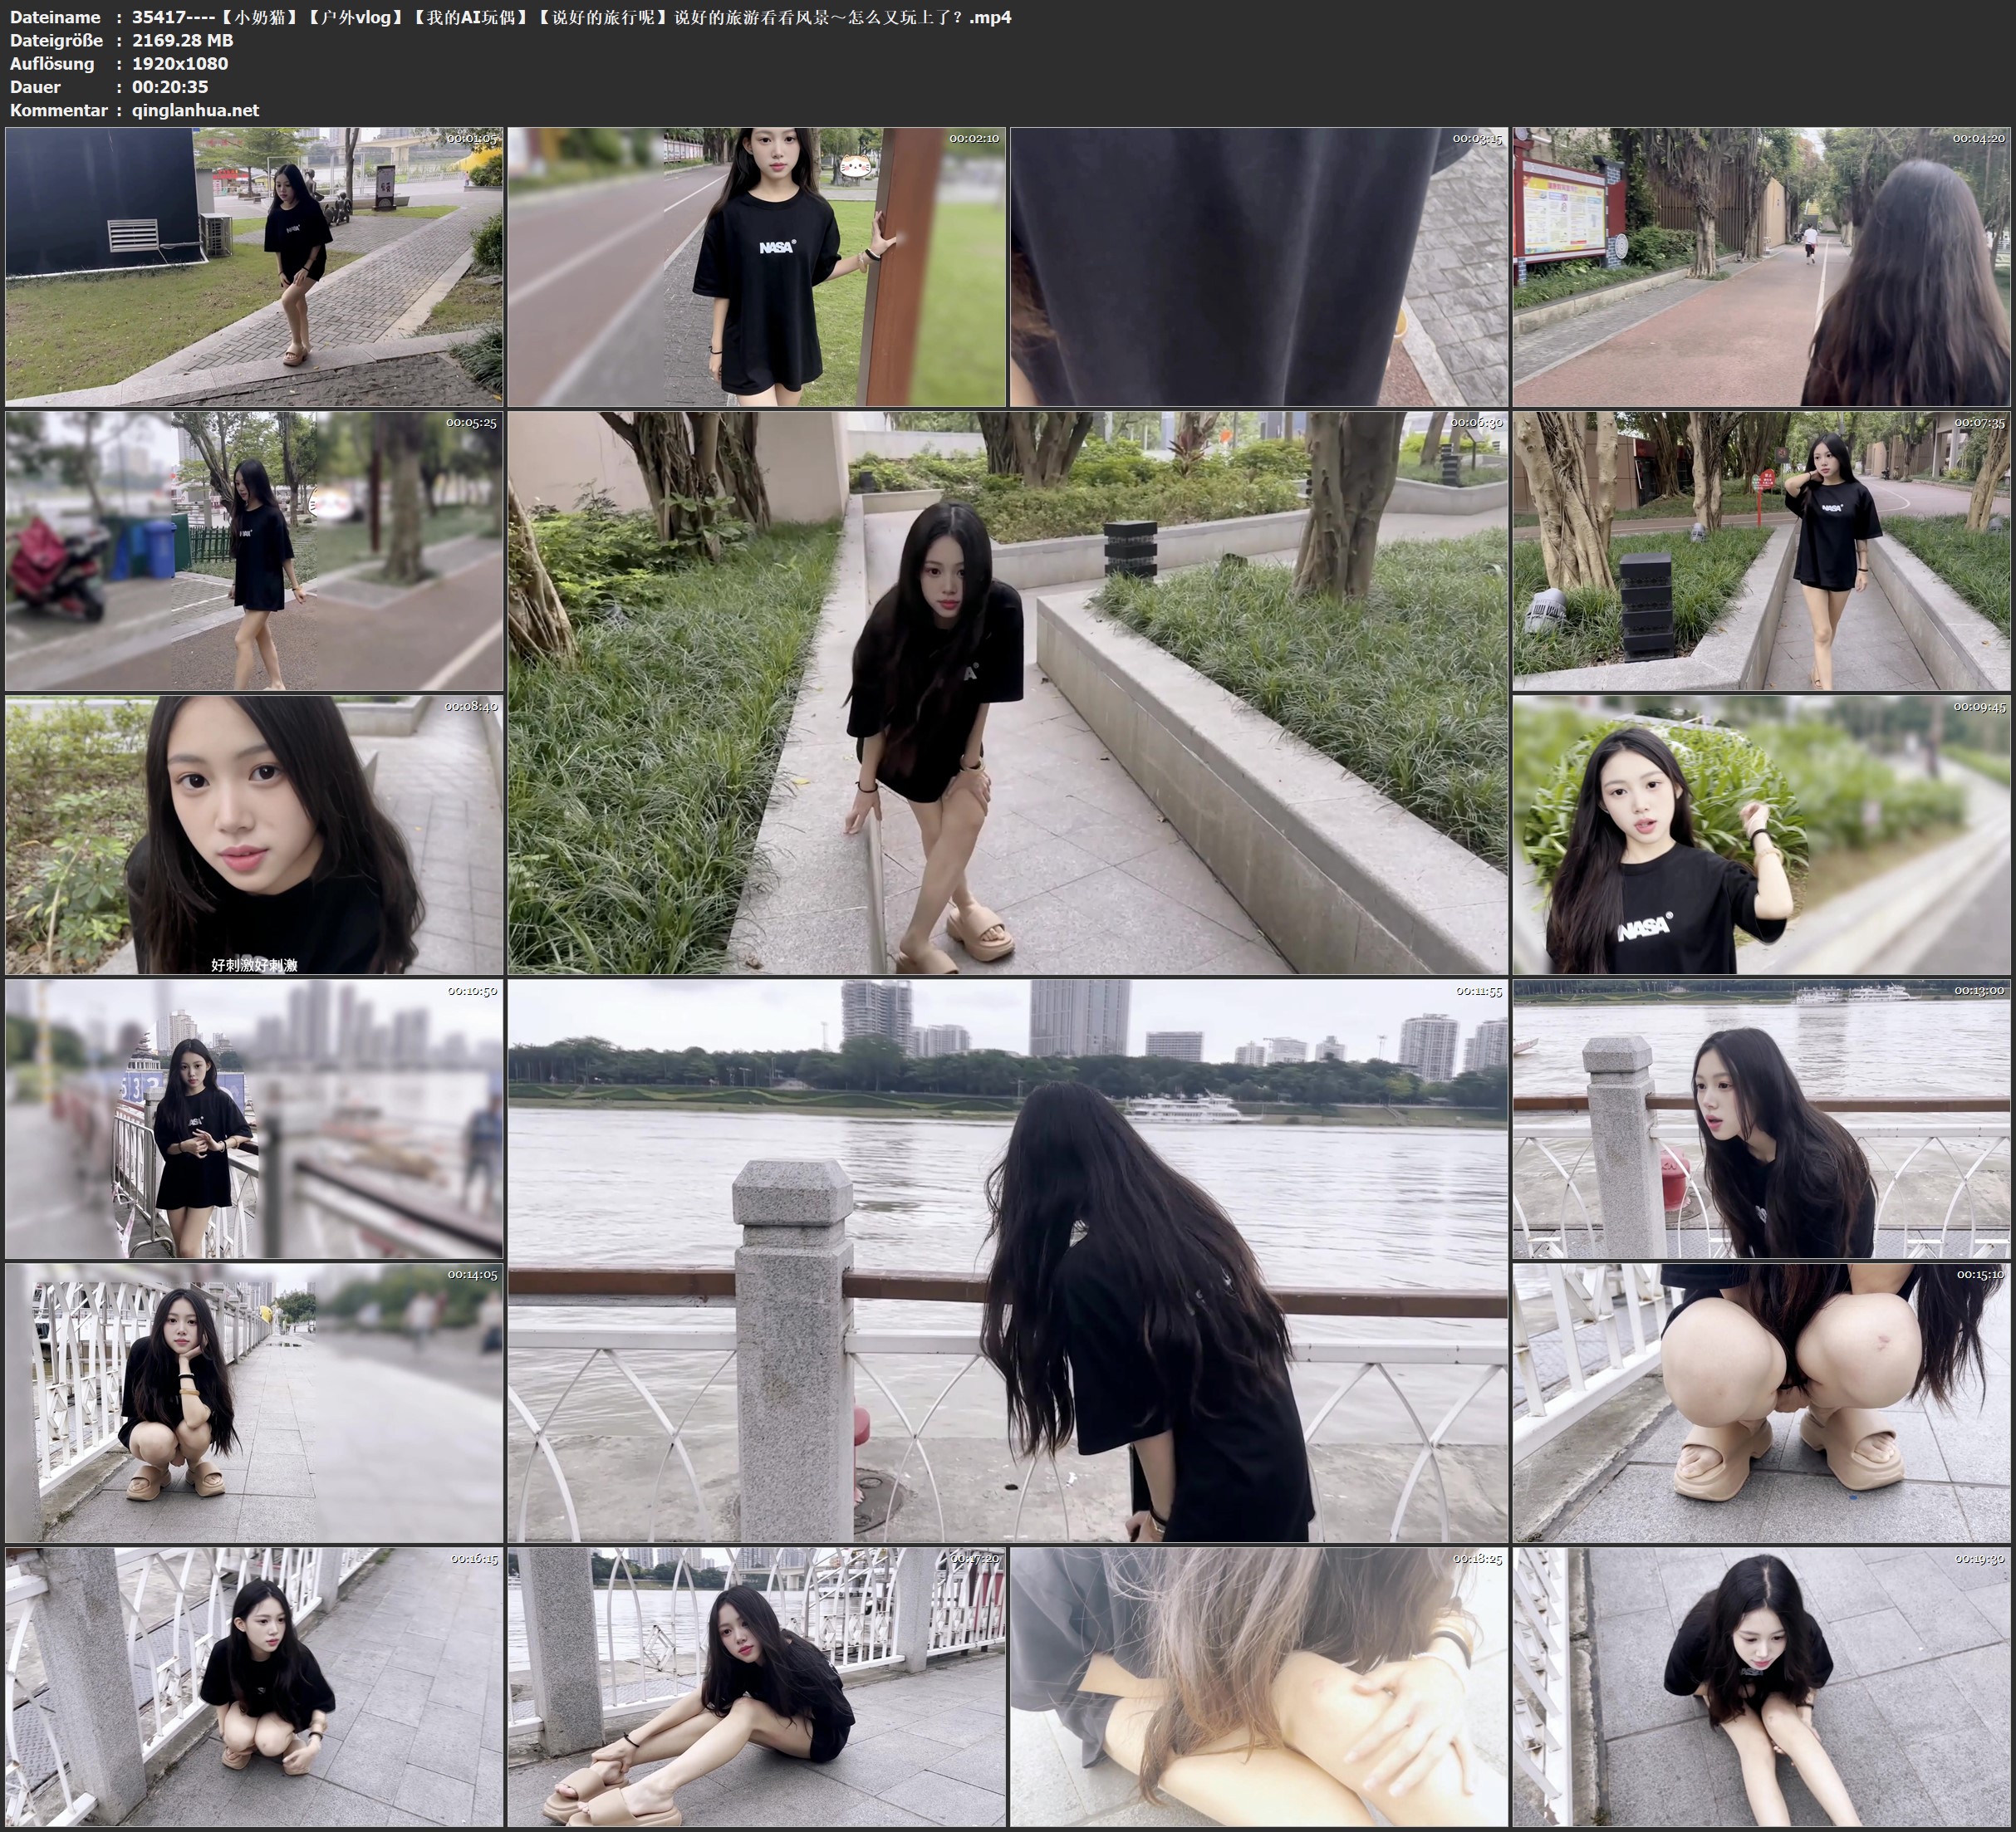Image resolution: width=2016 pixels, height=1832 pixels.
Task: Select the 00:09:45 thumbnail with NASA shirt
Action: pyautogui.click(x=1761, y=834)
